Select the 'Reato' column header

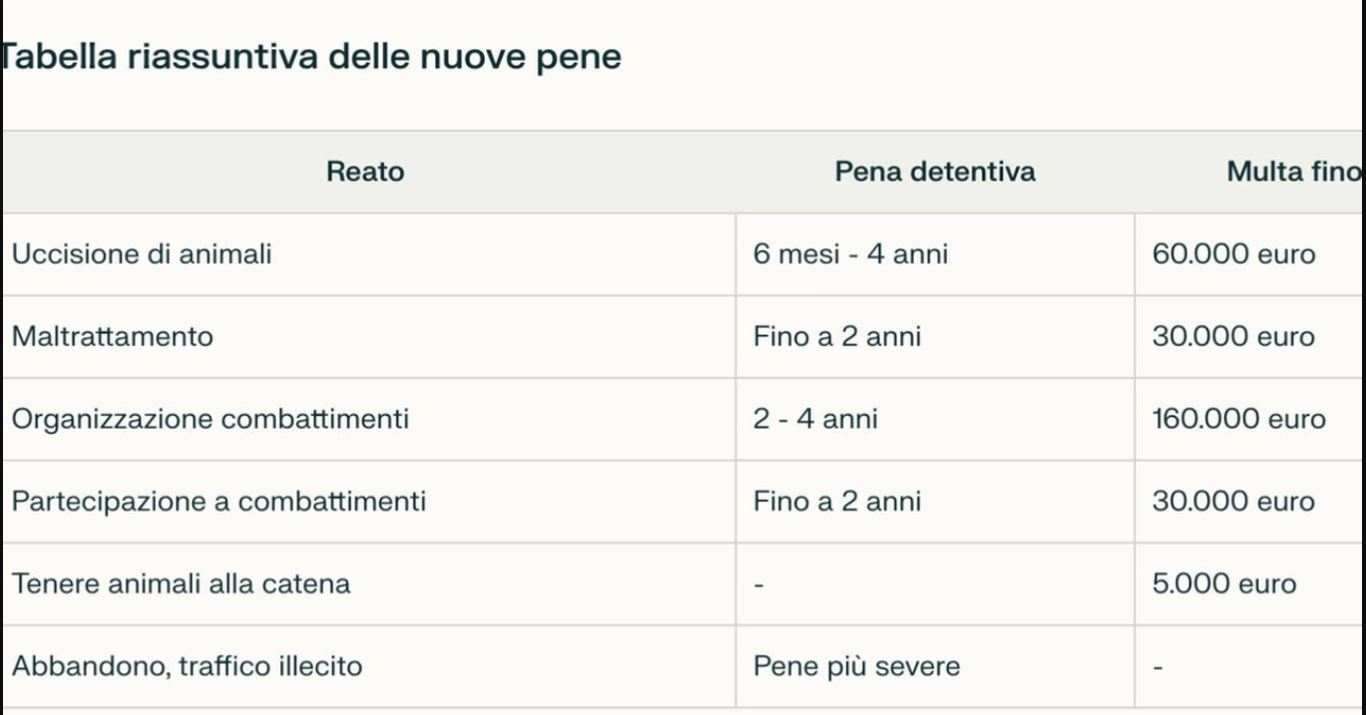(x=366, y=172)
